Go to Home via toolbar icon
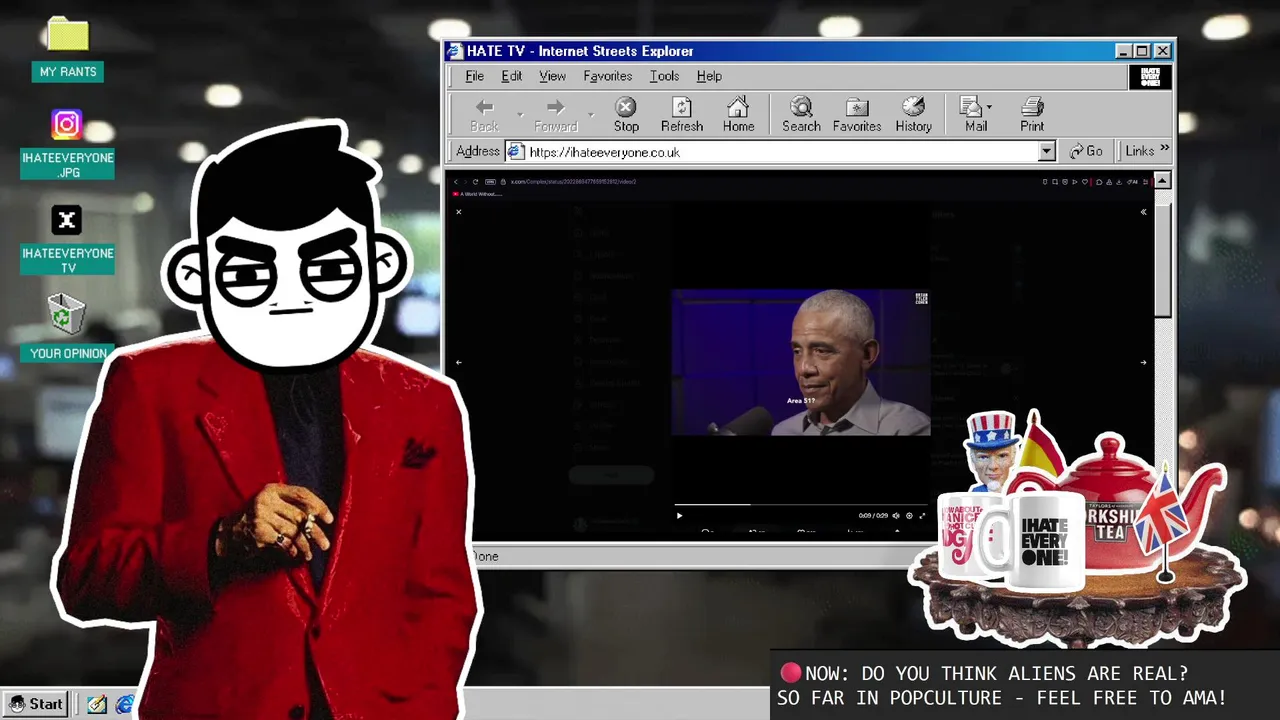1280x720 pixels. click(x=738, y=115)
